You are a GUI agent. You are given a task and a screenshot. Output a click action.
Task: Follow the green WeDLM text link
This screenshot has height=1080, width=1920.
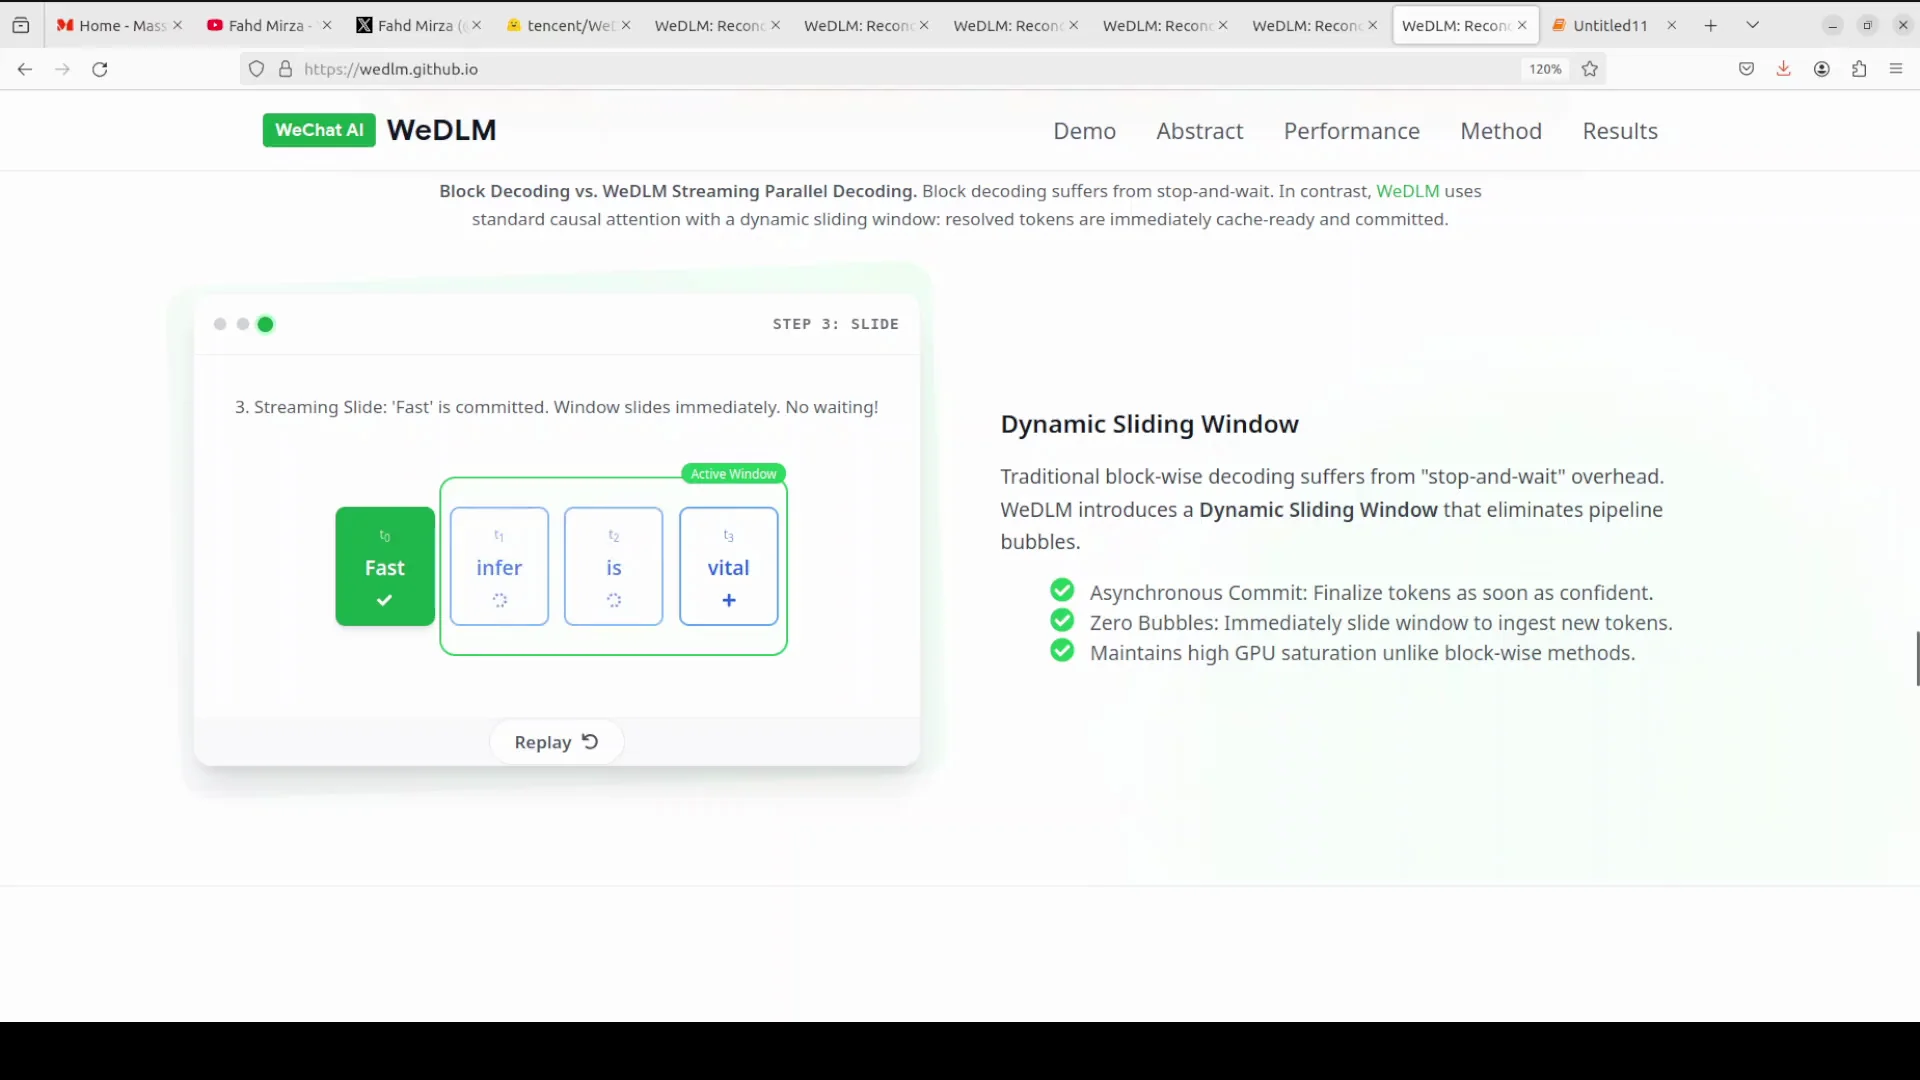(x=1407, y=191)
